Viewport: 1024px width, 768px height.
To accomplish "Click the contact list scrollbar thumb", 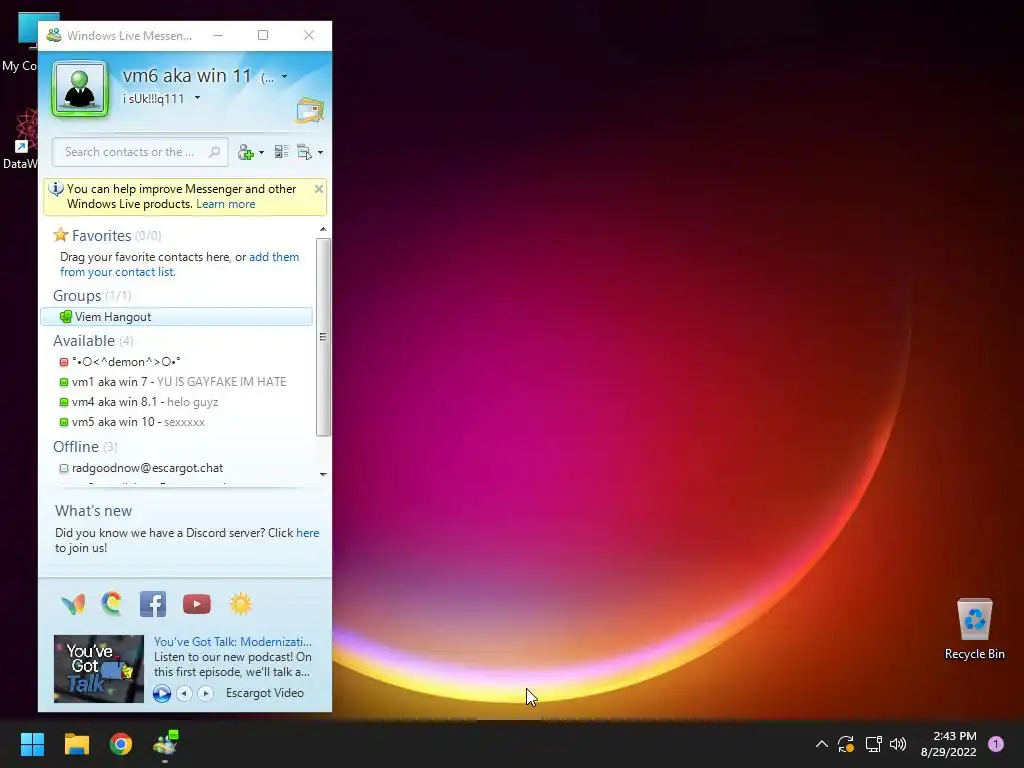I will [x=323, y=337].
